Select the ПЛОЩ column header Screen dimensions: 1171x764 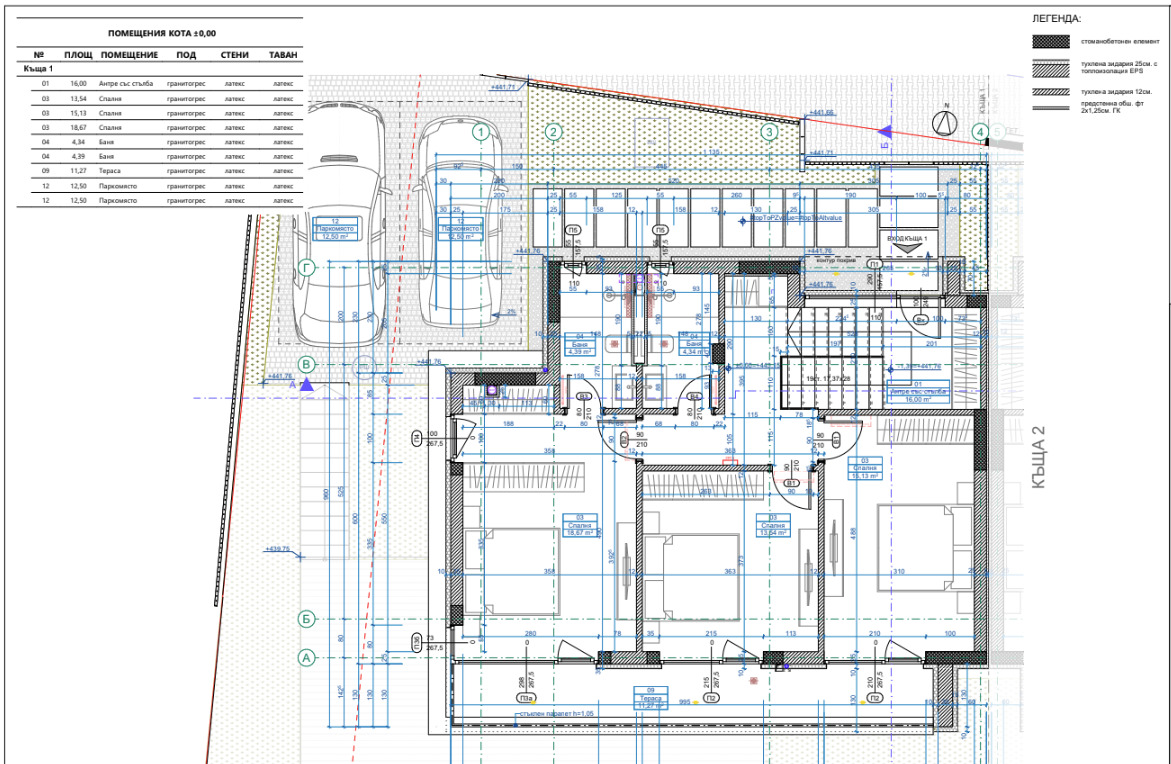(78, 55)
